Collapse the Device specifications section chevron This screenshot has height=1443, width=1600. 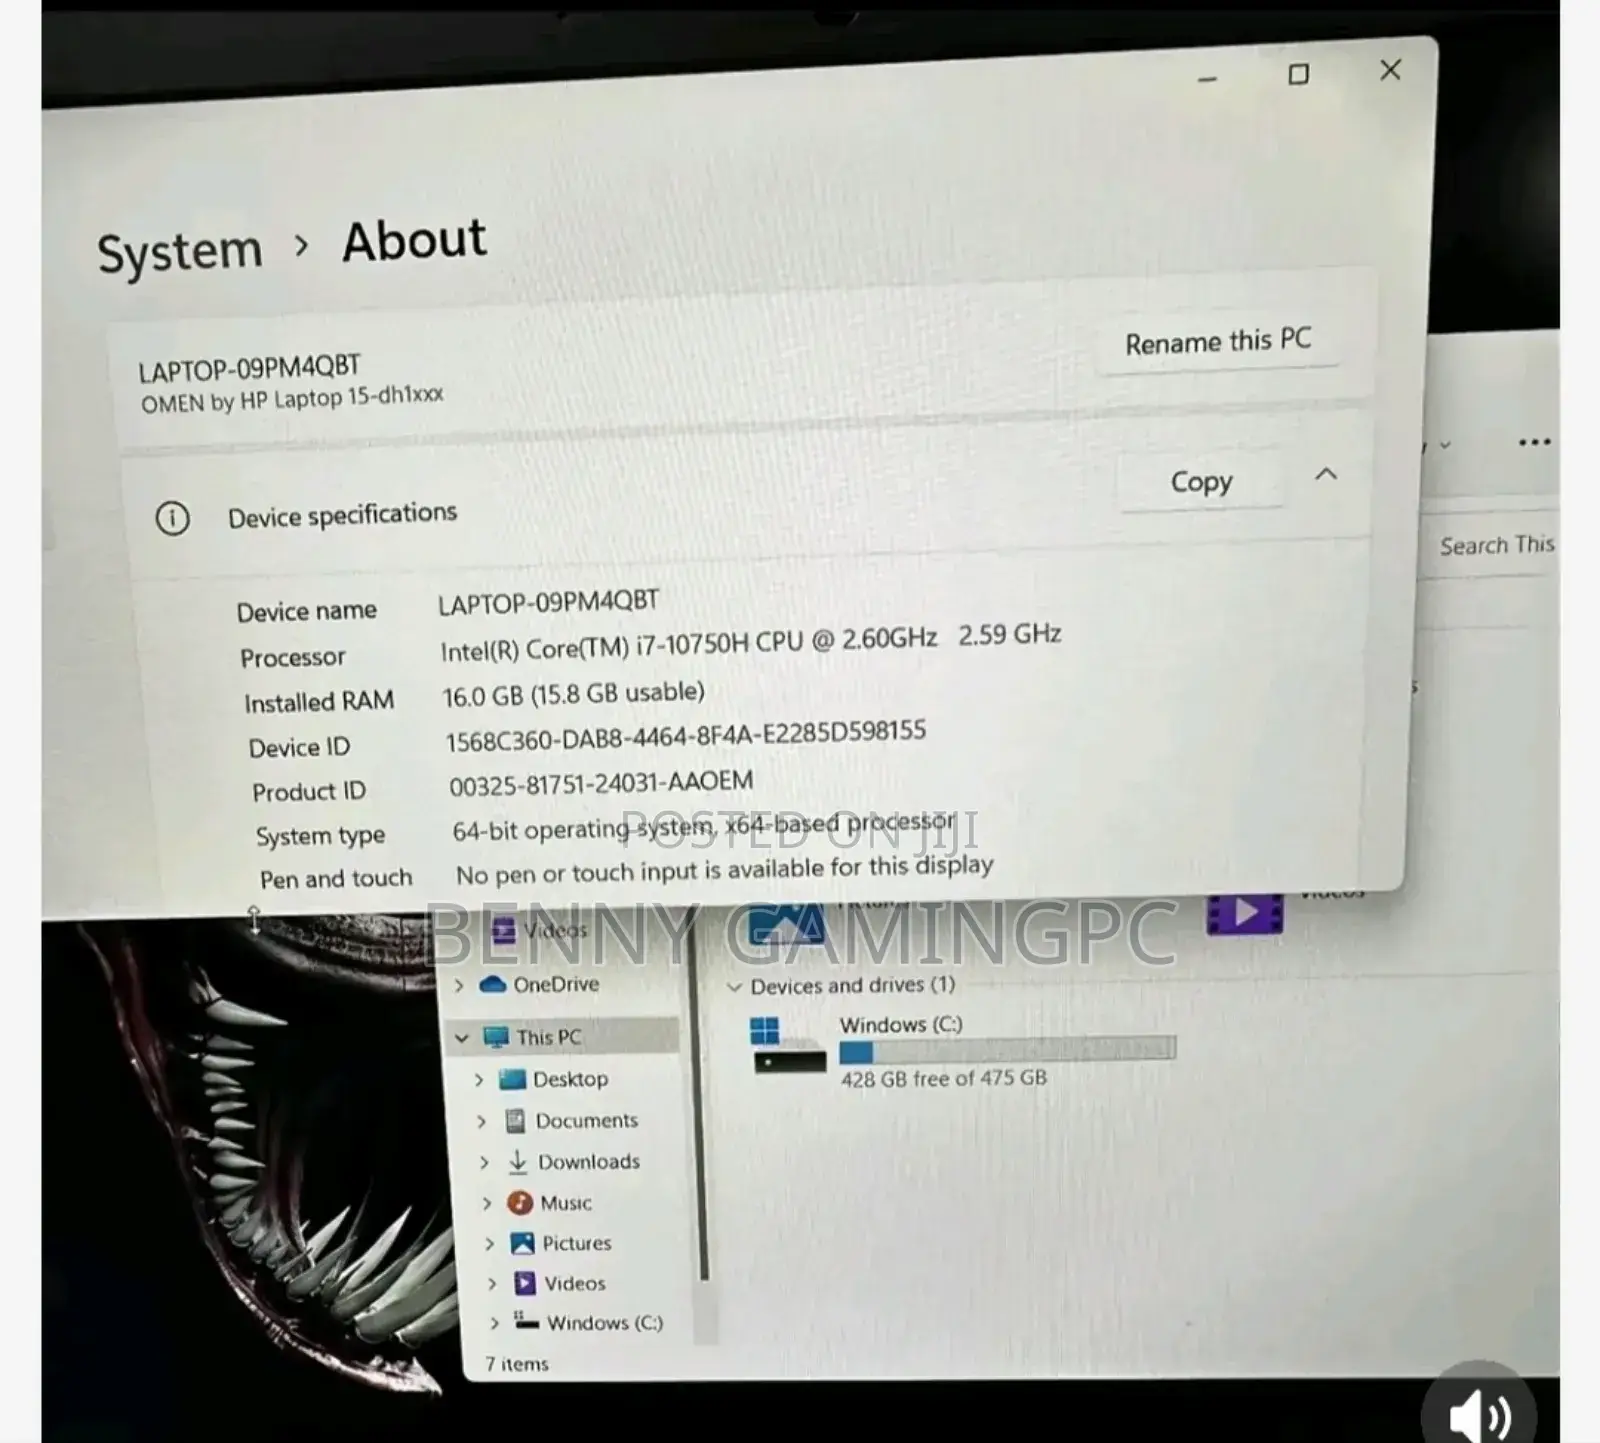click(x=1326, y=474)
